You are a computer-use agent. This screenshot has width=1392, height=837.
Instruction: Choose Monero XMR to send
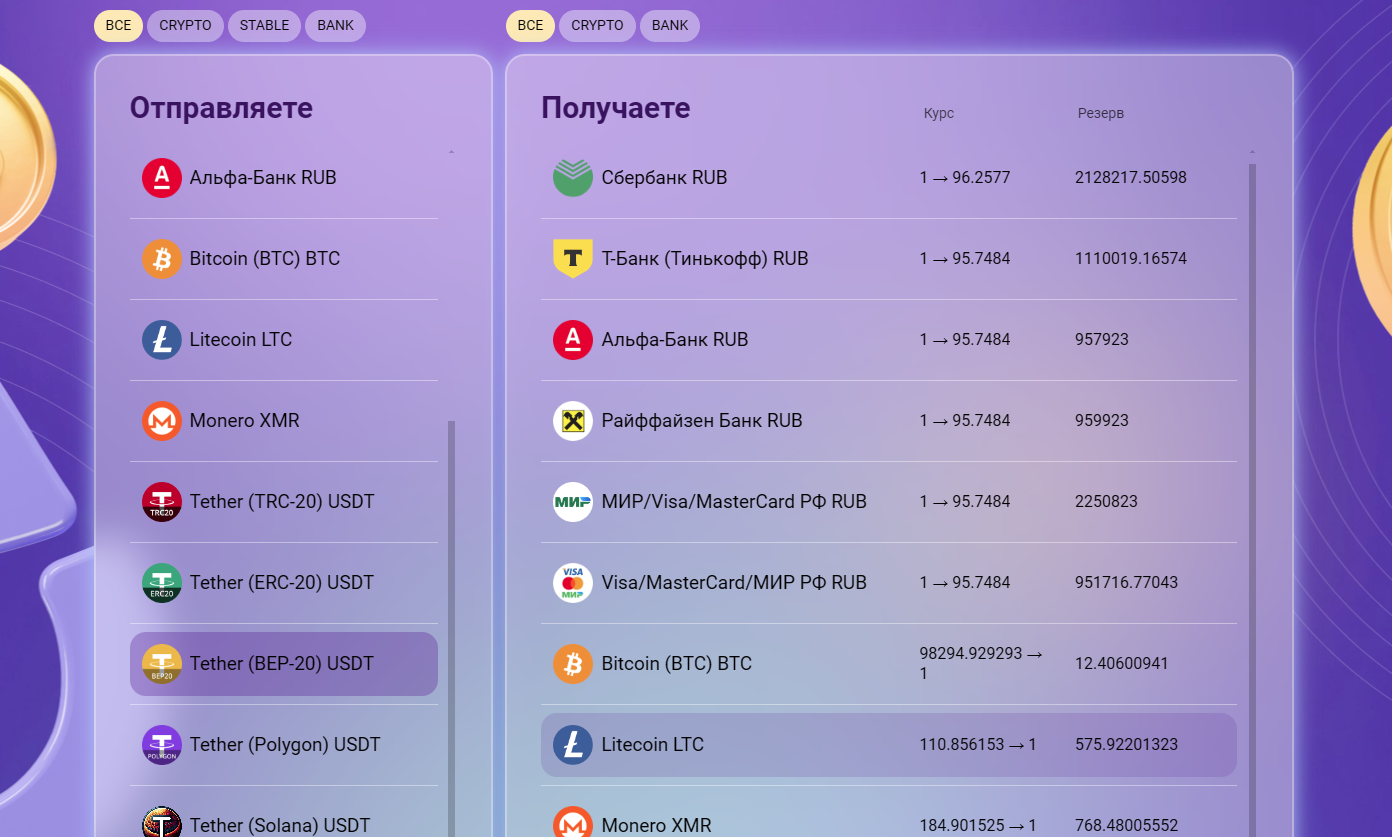[284, 421]
